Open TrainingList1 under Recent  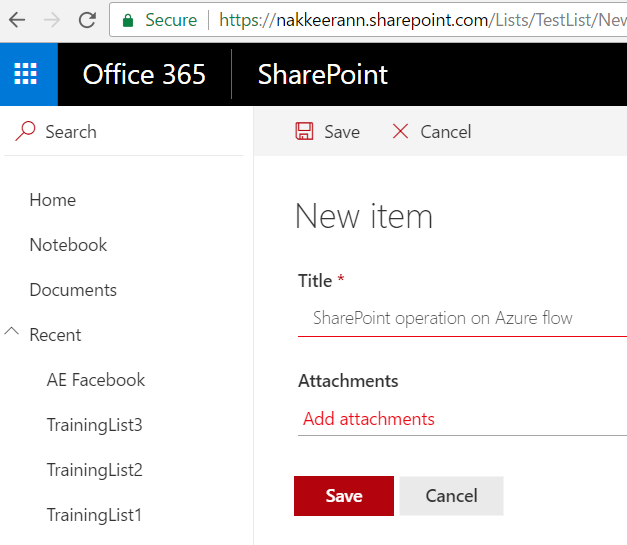[x=94, y=515]
